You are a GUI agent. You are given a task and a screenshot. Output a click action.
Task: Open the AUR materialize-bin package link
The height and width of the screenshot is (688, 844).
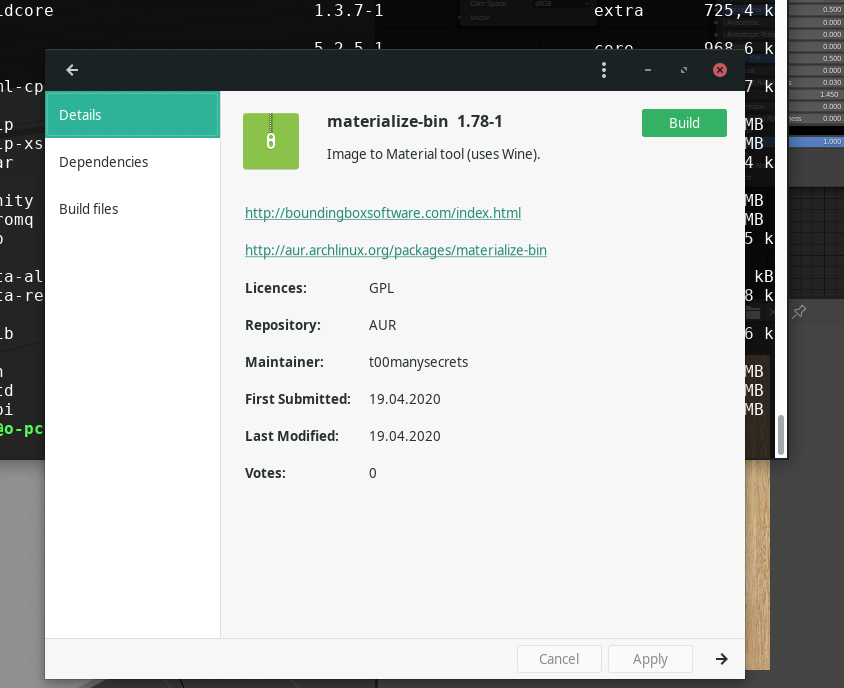pyautogui.click(x=396, y=250)
